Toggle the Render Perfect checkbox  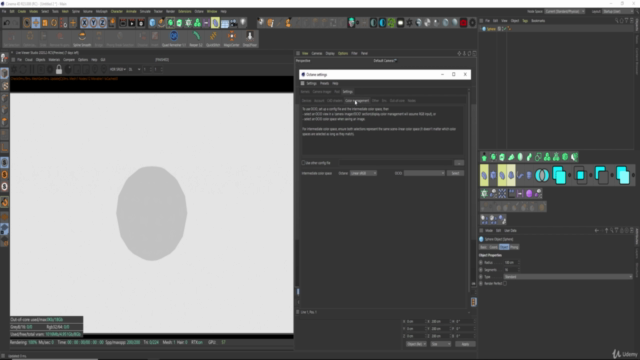tap(505, 284)
